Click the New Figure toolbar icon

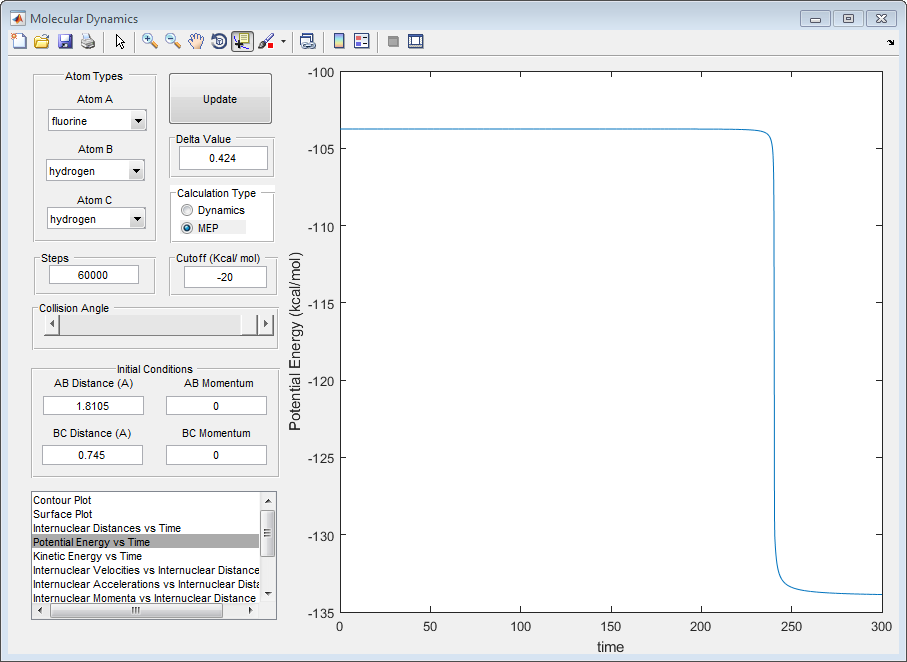pyautogui.click(x=19, y=41)
